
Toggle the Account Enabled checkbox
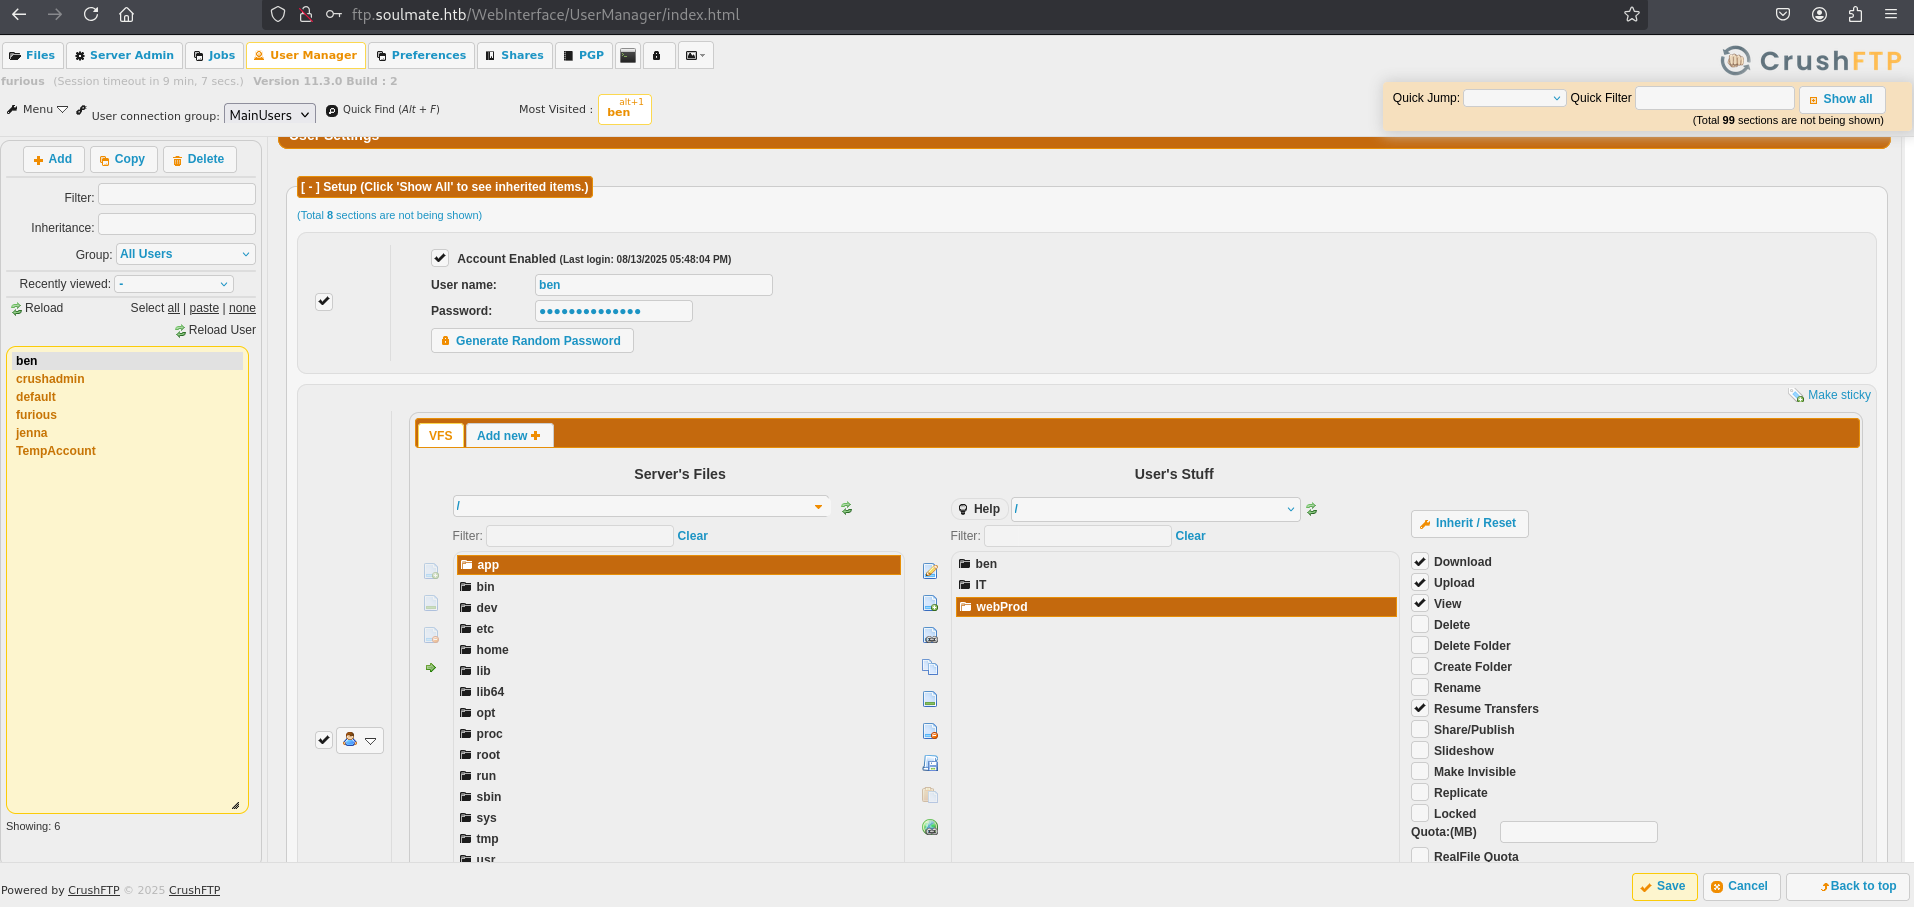pos(440,258)
